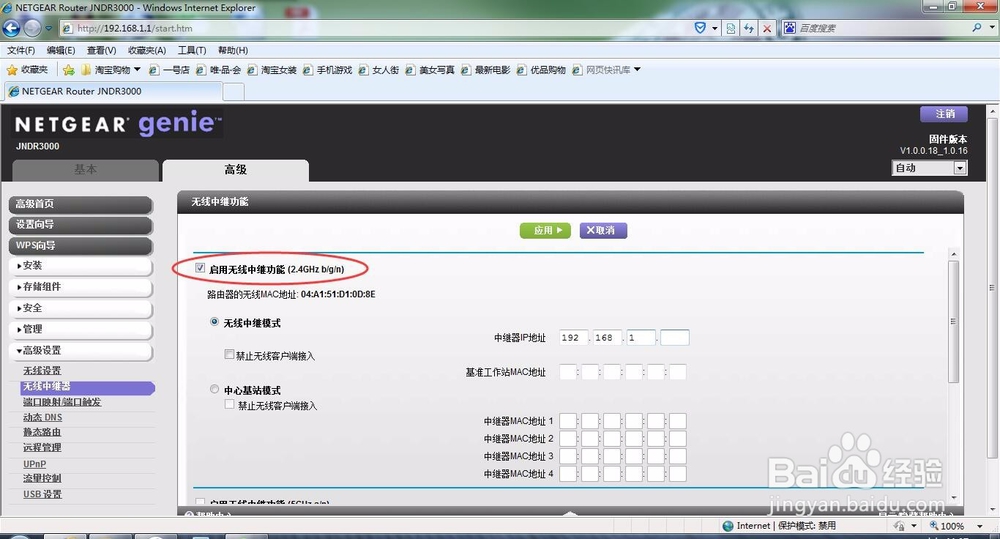Click the last octet field of 中继器IP地址

click(x=675, y=337)
